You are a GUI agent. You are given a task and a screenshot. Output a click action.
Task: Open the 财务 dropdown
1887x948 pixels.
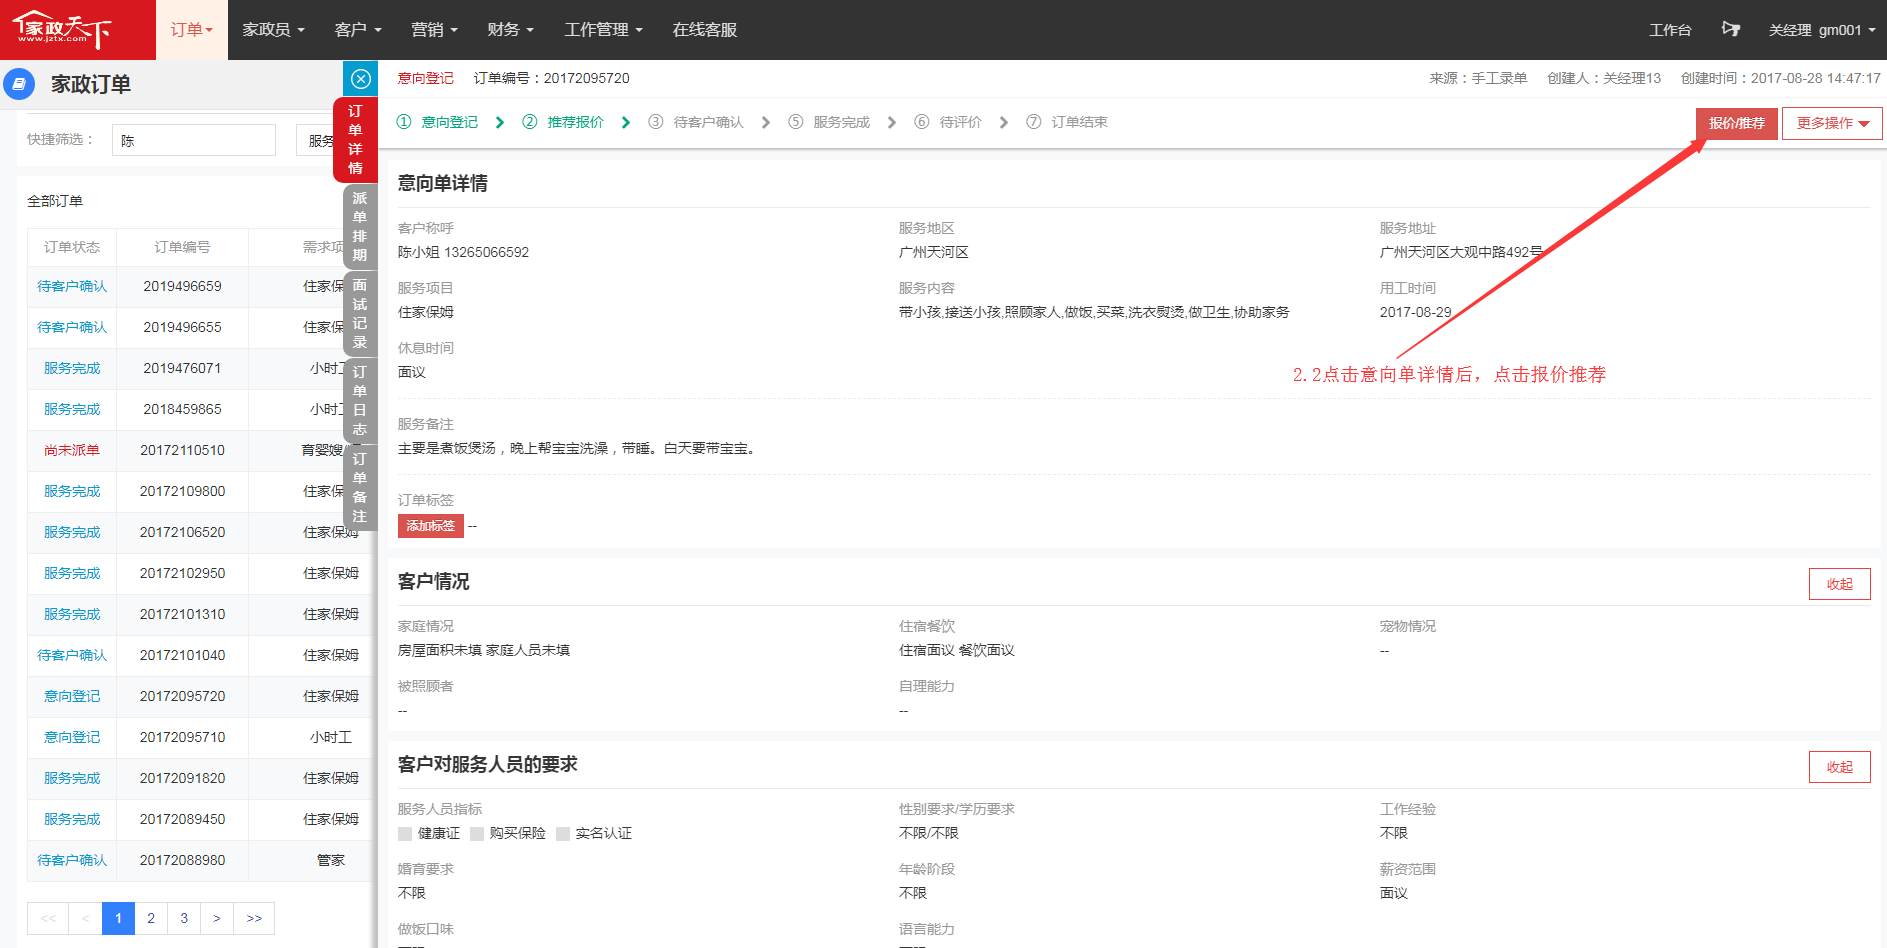point(510,30)
